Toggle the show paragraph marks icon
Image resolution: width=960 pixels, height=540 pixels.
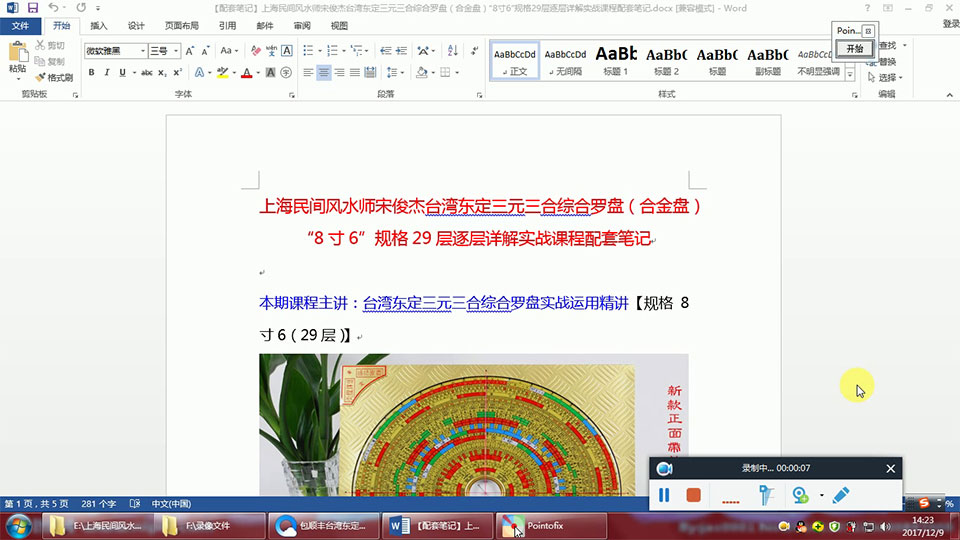474,51
